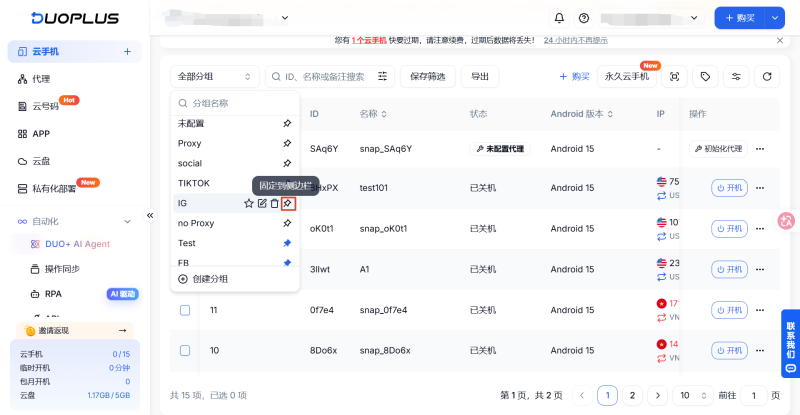This screenshot has width=800, height=415.
Task: Pin the social group to sidebar
Action: tap(287, 163)
